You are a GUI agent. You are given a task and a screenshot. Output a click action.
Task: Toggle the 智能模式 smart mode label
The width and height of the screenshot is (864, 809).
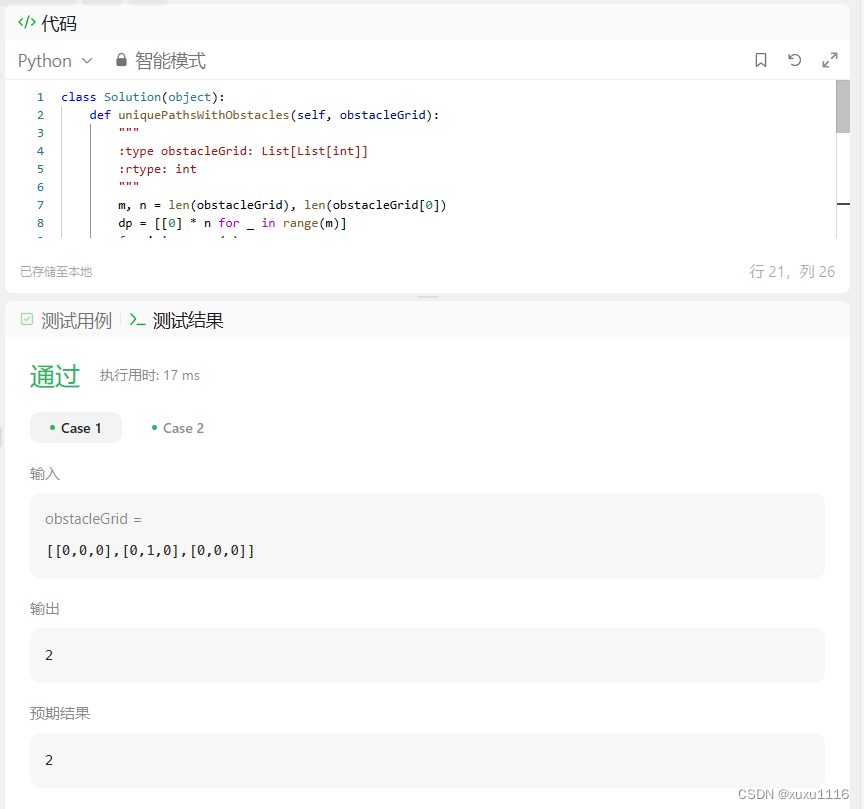(x=170, y=61)
